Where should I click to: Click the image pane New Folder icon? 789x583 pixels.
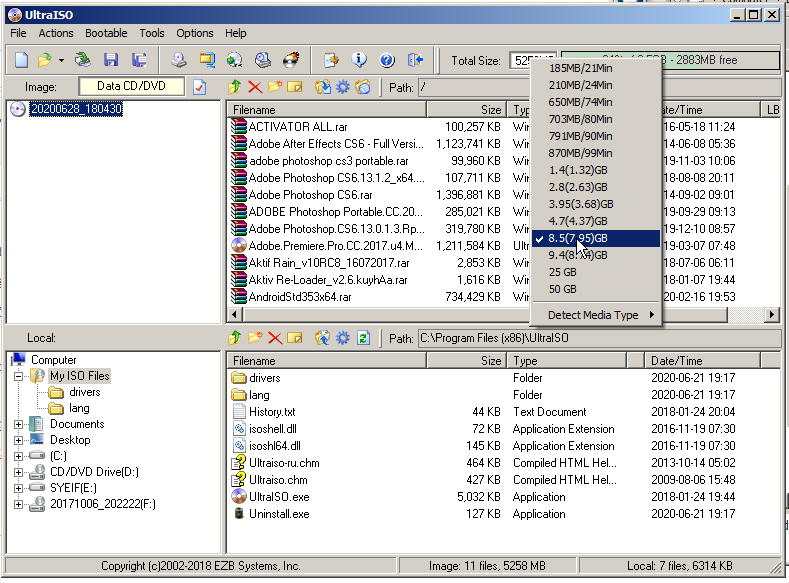[x=275, y=87]
